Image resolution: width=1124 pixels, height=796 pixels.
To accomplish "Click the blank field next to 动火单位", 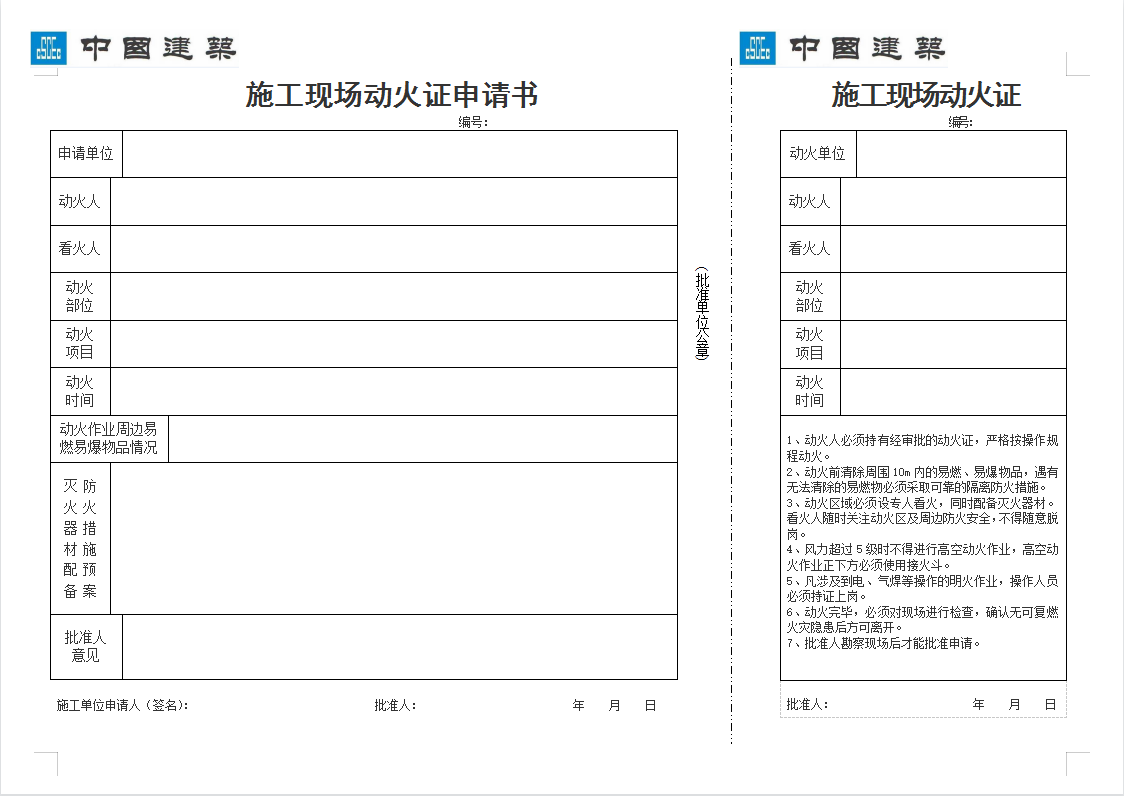I will [x=961, y=153].
